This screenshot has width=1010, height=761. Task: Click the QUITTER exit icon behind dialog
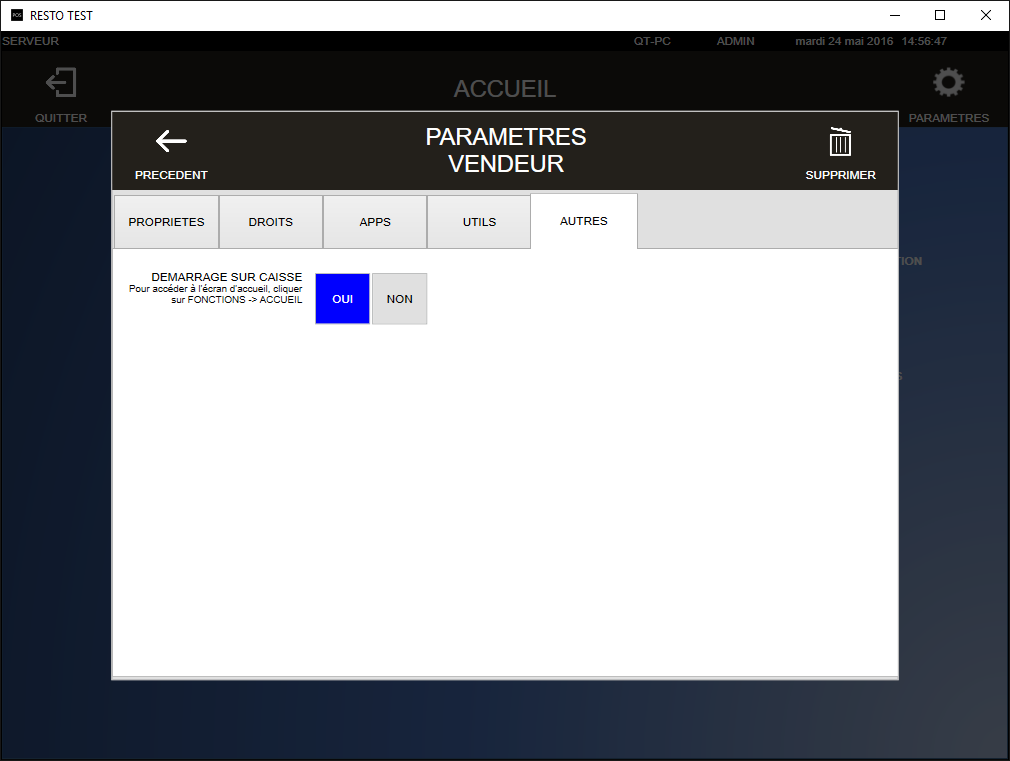(61, 82)
